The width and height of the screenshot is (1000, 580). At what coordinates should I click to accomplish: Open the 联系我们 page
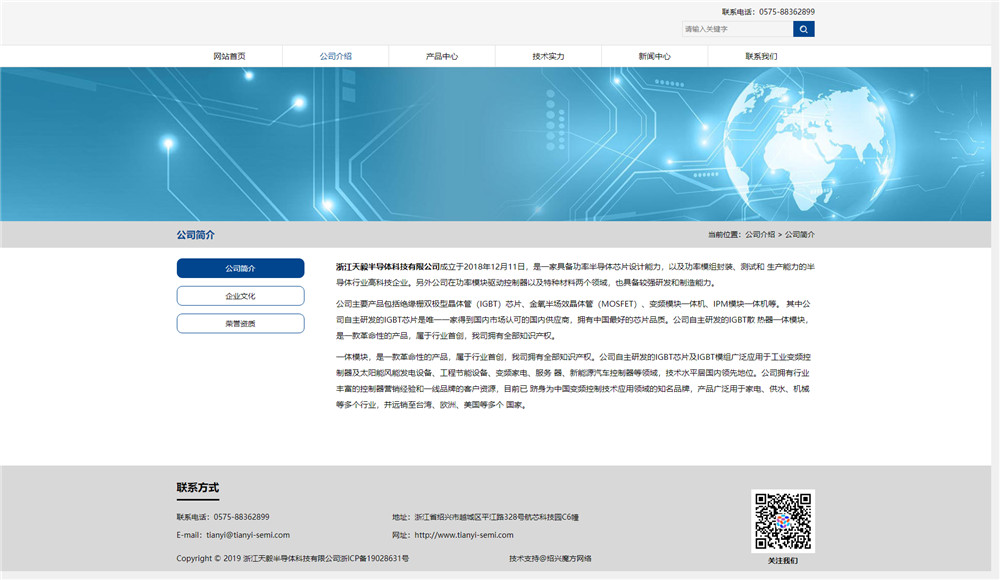pyautogui.click(x=762, y=56)
